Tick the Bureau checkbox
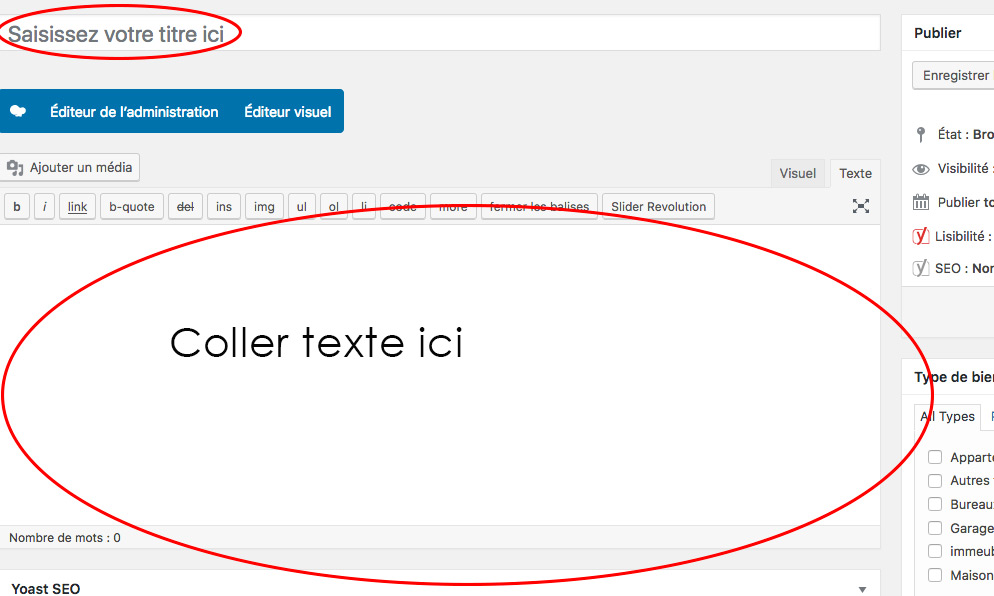The height and width of the screenshot is (596, 994). tap(935, 504)
